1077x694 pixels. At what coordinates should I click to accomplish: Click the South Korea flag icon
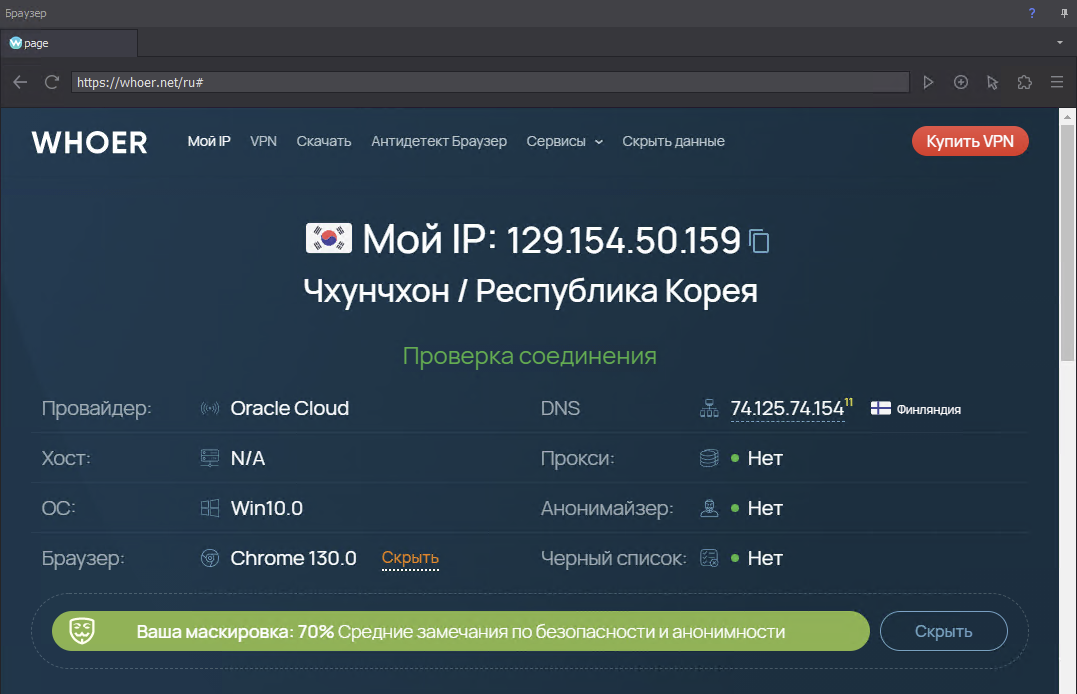[329, 238]
